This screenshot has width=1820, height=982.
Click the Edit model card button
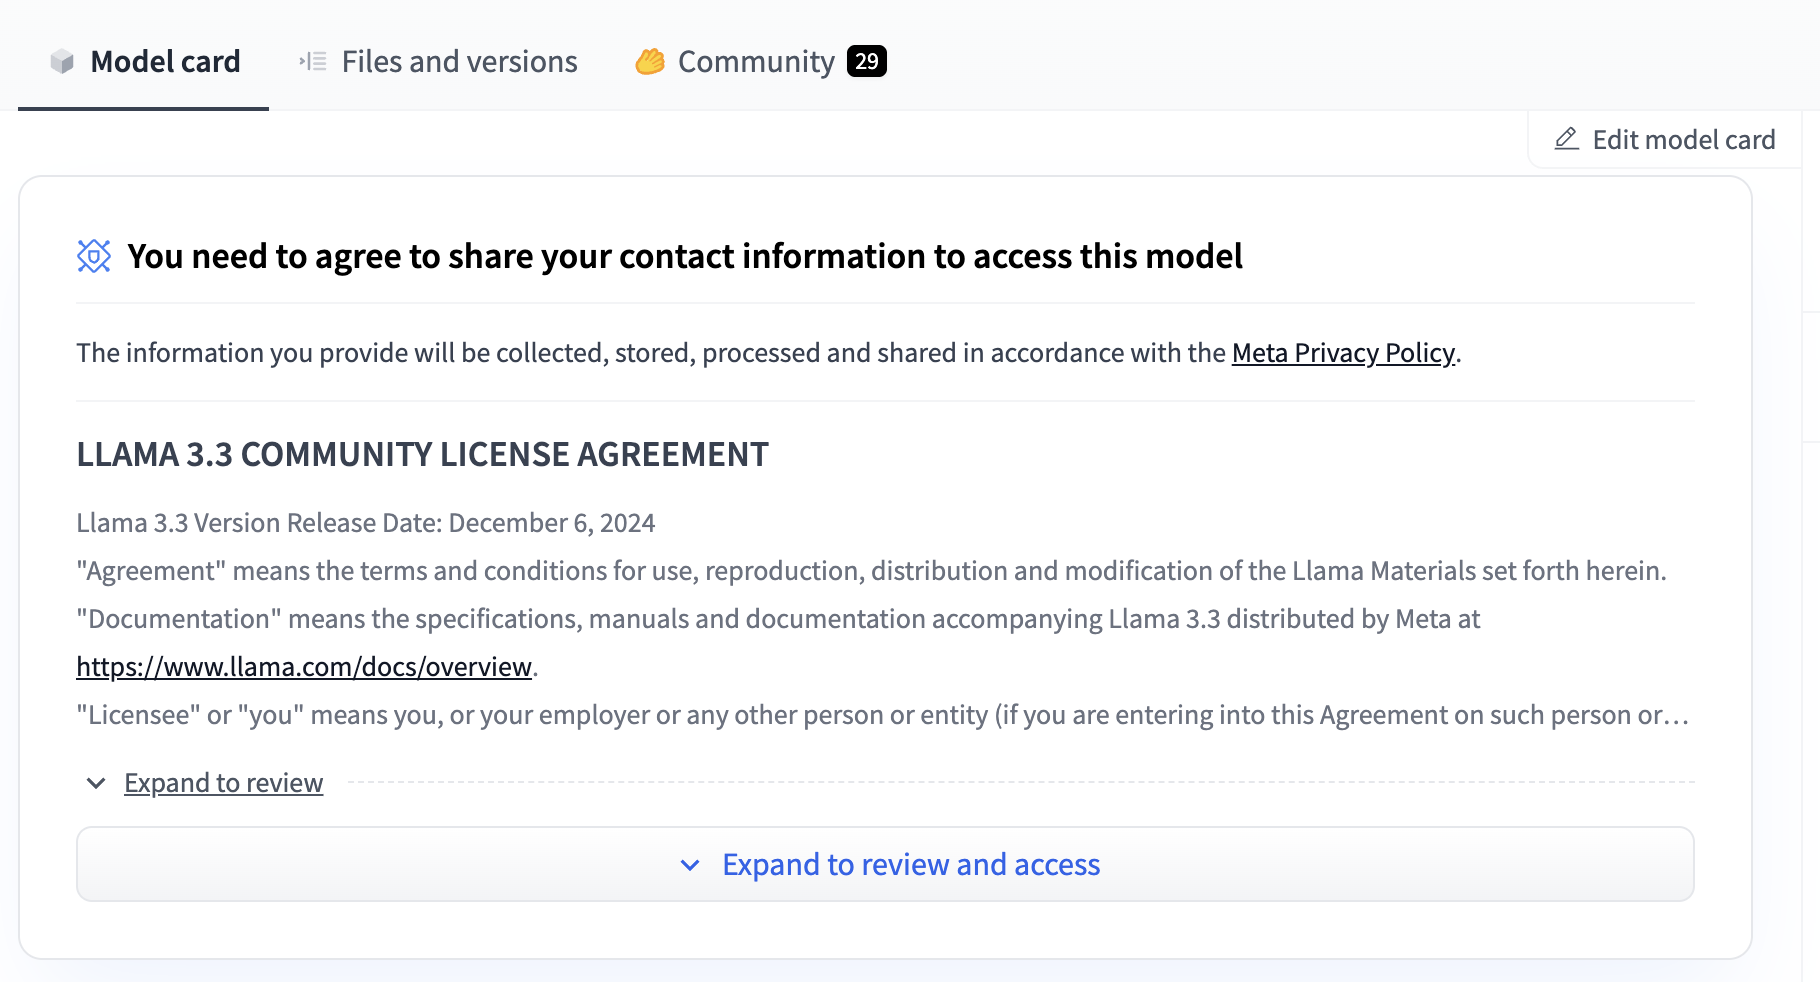(1664, 139)
